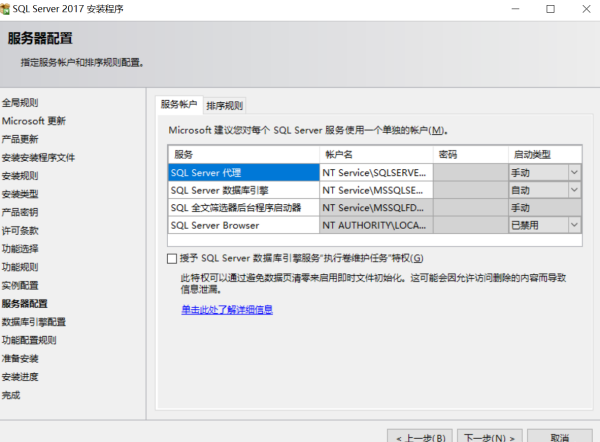Click password field for SQL Server 代理
Screen dimensions: 600x442
coord(470,172)
